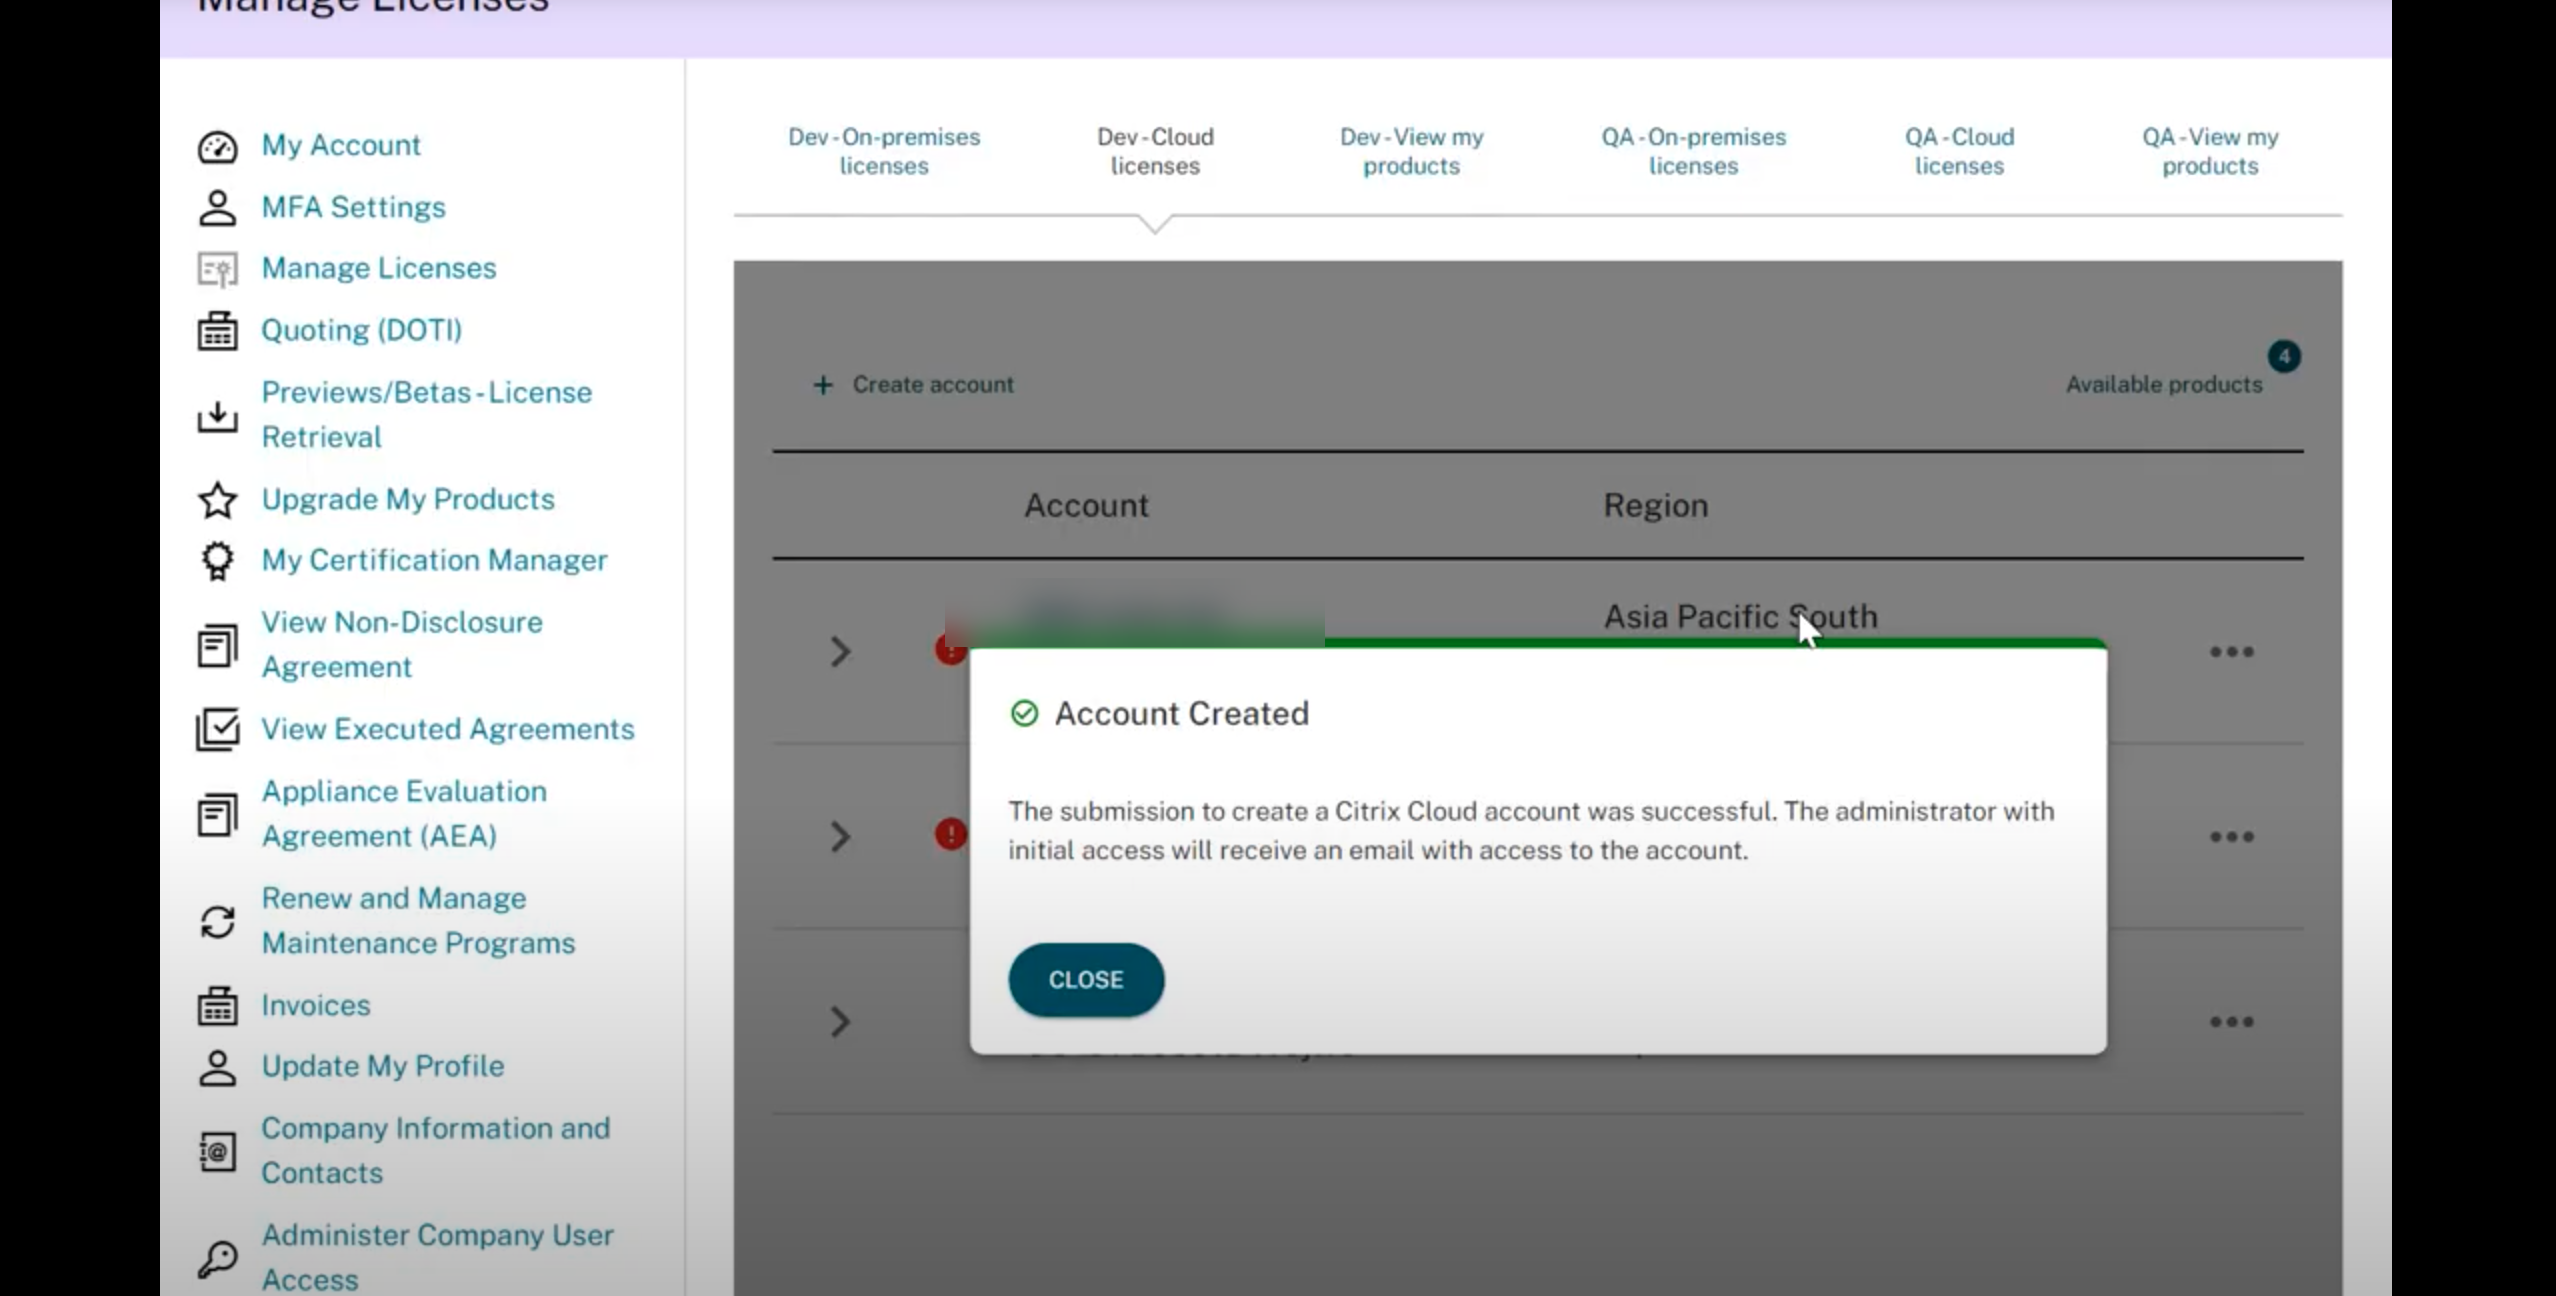Open the MFA Settings sidebar link

pyautogui.click(x=353, y=207)
